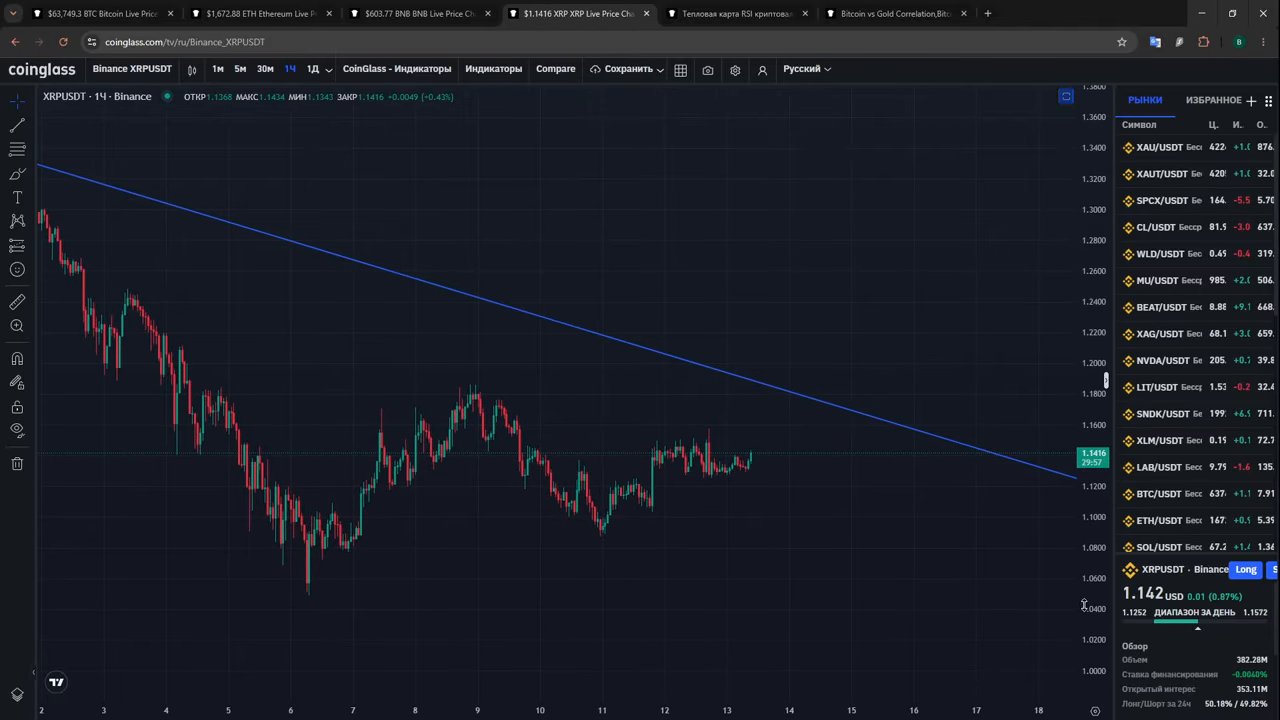Image resolution: width=1280 pixels, height=720 pixels.
Task: Open the Русский language dropdown
Action: point(806,69)
